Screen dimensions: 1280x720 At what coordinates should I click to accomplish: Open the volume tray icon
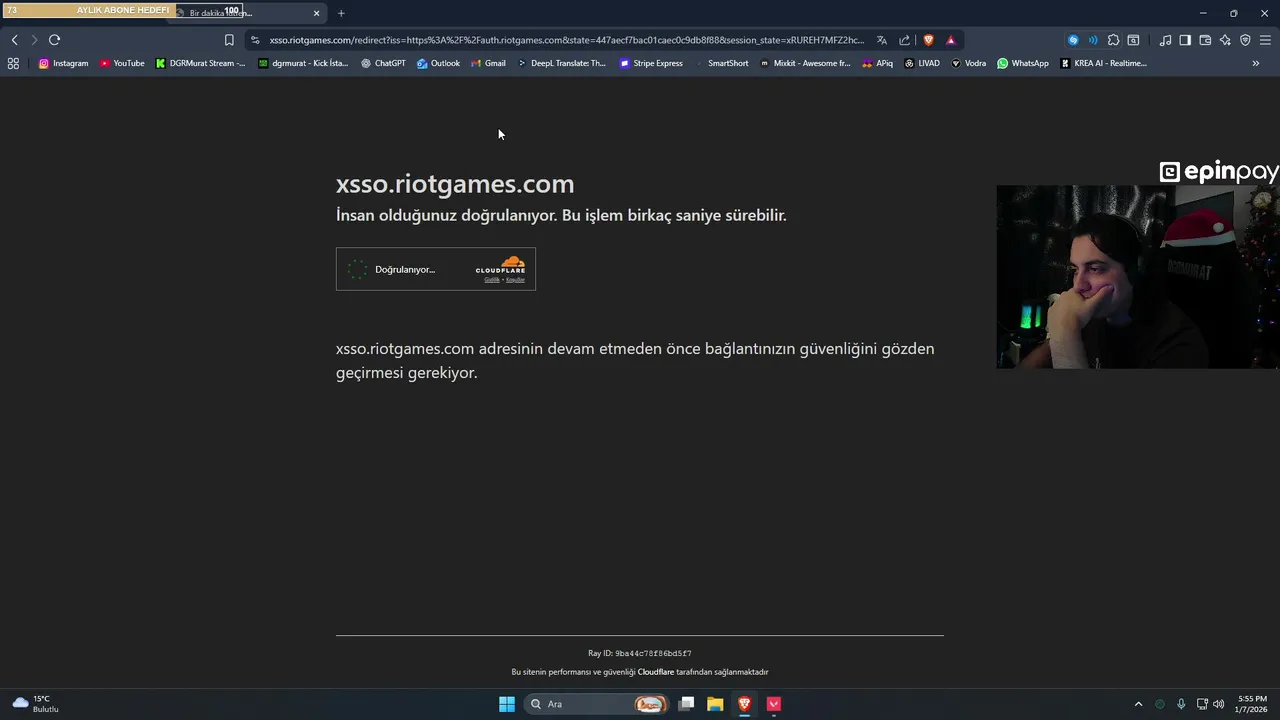click(1218, 704)
